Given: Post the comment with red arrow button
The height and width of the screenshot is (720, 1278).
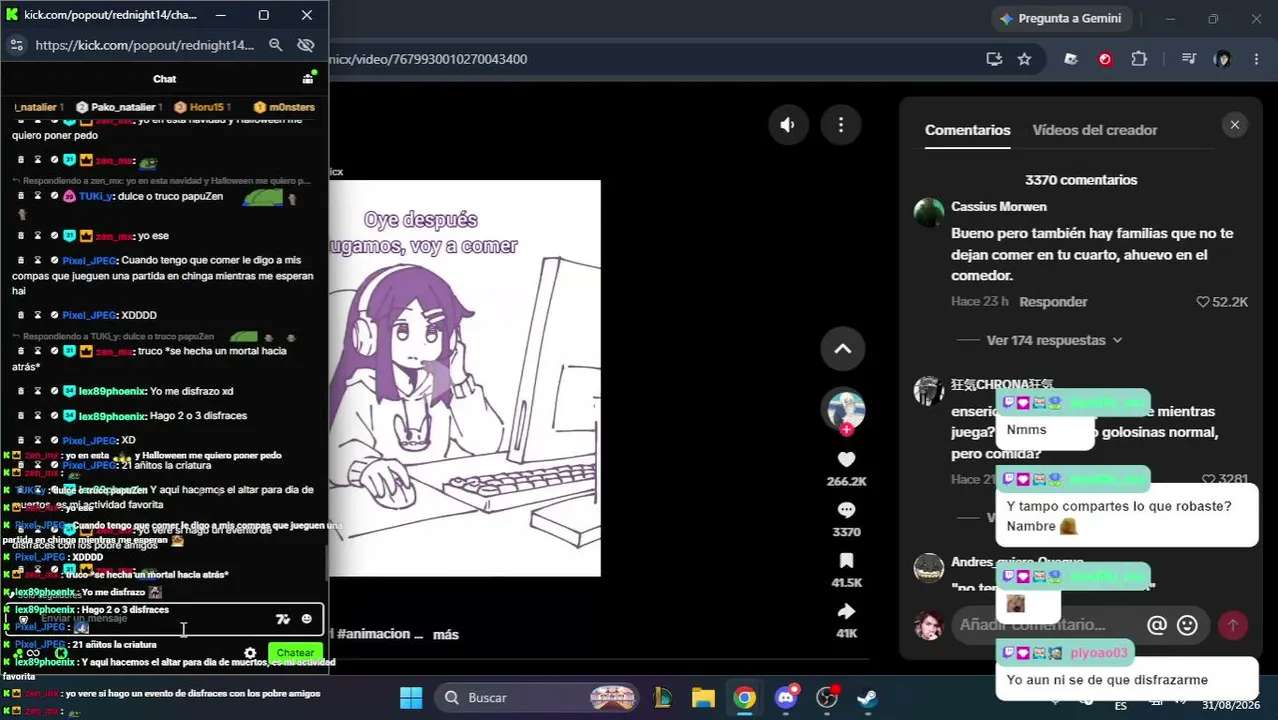Looking at the screenshot, I should (1233, 626).
